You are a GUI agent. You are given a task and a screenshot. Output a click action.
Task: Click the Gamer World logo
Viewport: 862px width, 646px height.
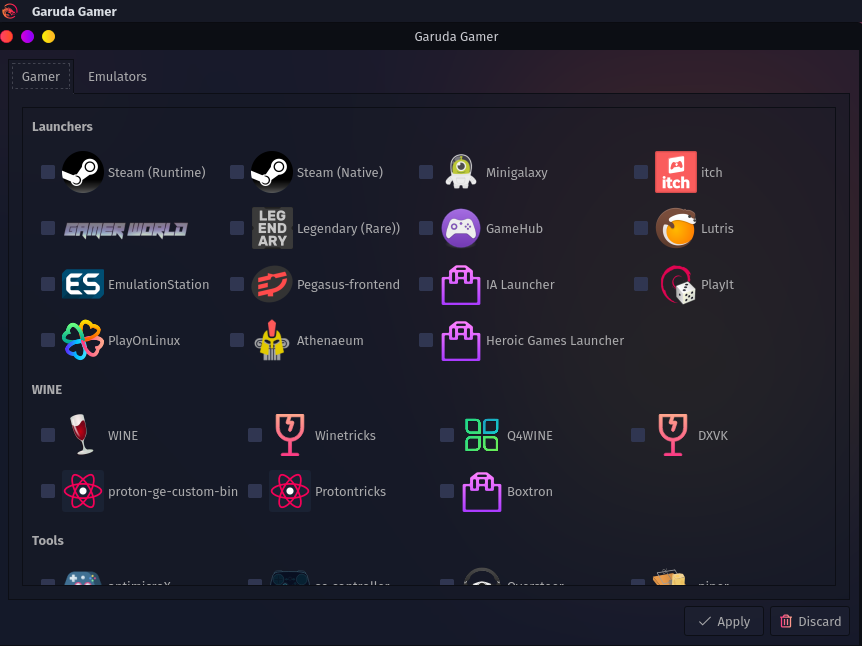126,229
